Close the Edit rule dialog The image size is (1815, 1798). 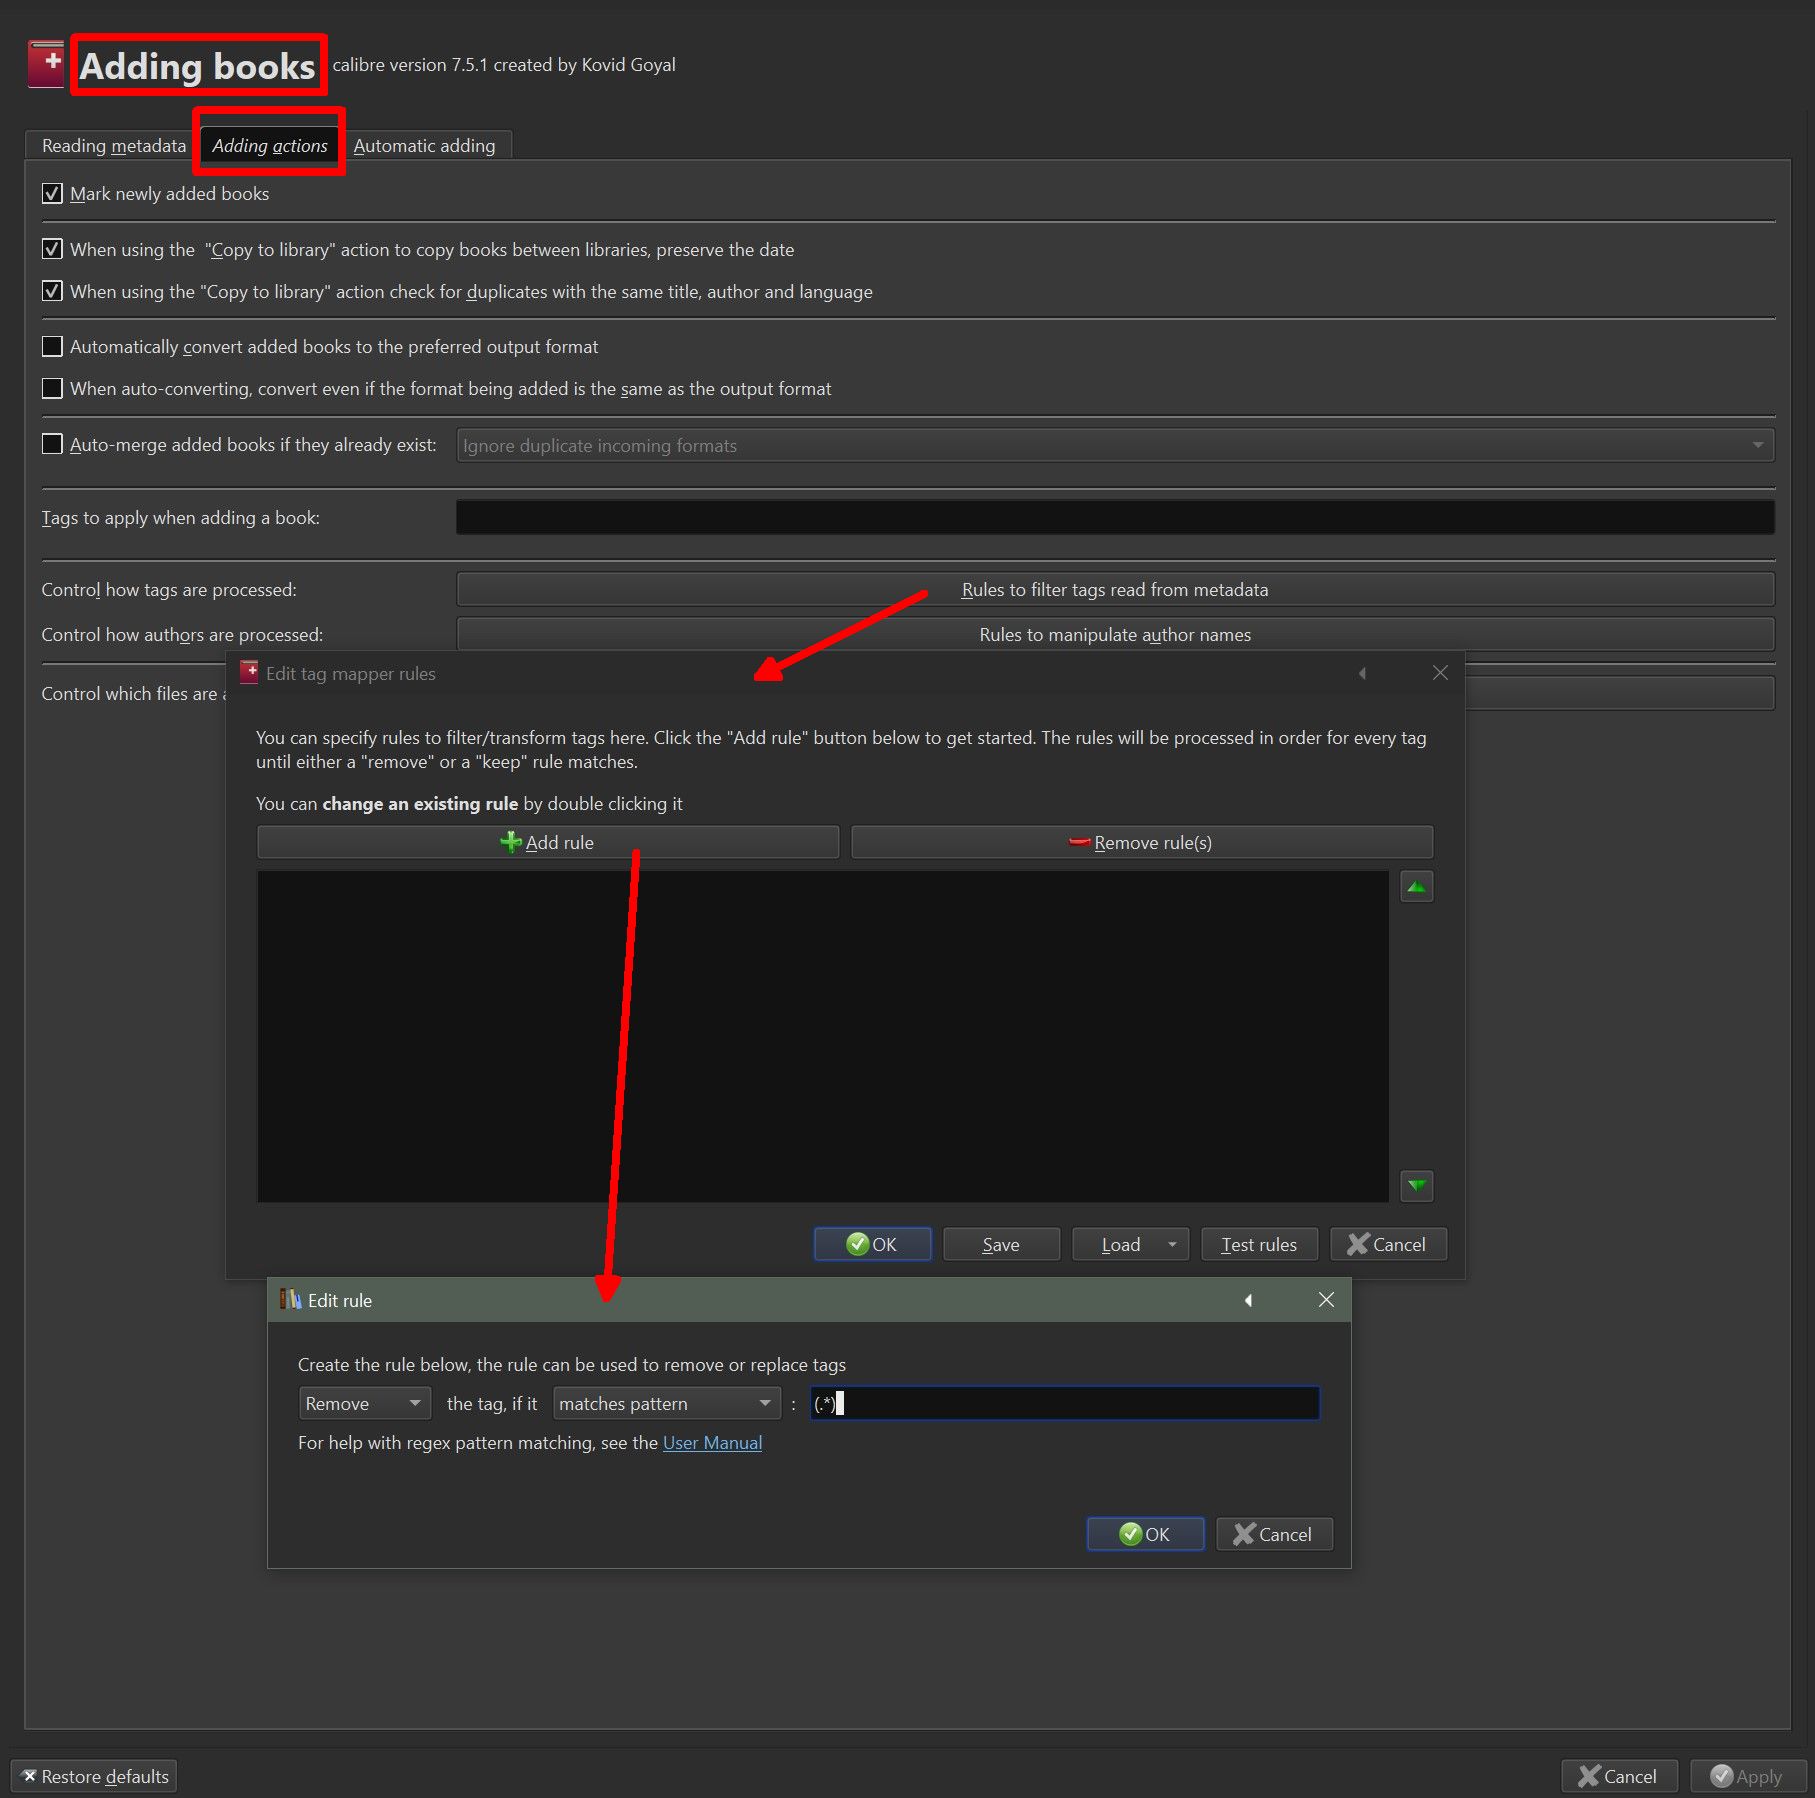1326,1299
